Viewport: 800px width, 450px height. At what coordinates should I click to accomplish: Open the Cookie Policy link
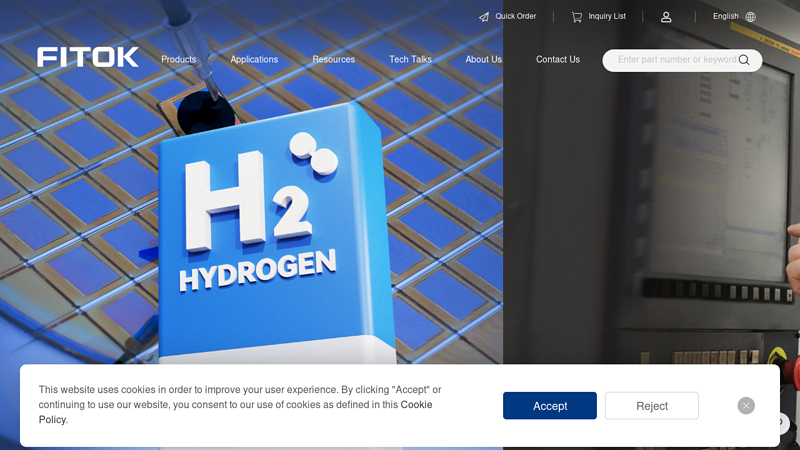[x=416, y=405]
